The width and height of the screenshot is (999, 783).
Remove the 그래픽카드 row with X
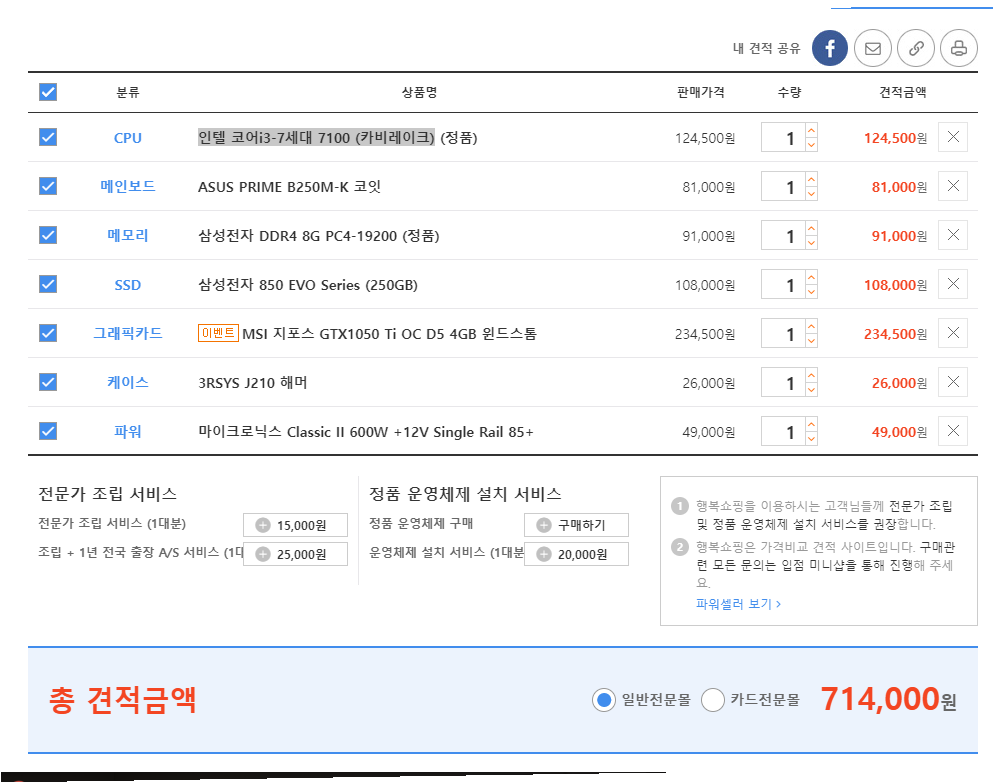point(953,333)
